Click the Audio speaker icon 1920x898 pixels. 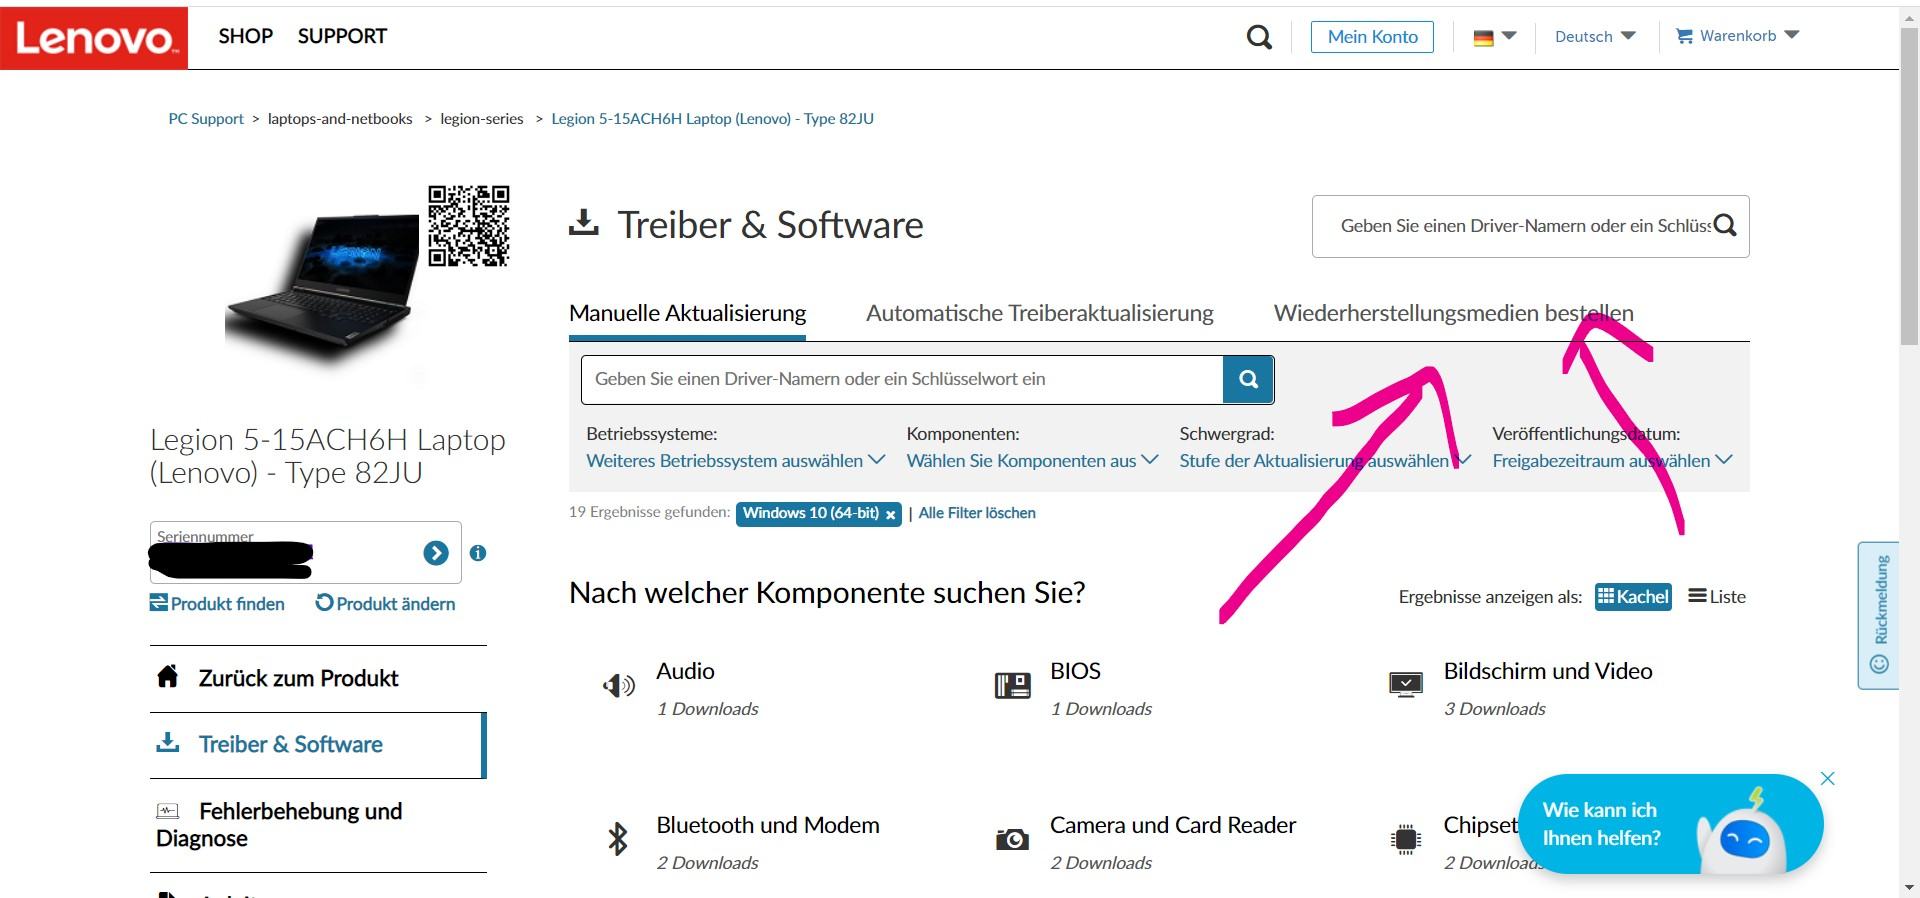619,685
